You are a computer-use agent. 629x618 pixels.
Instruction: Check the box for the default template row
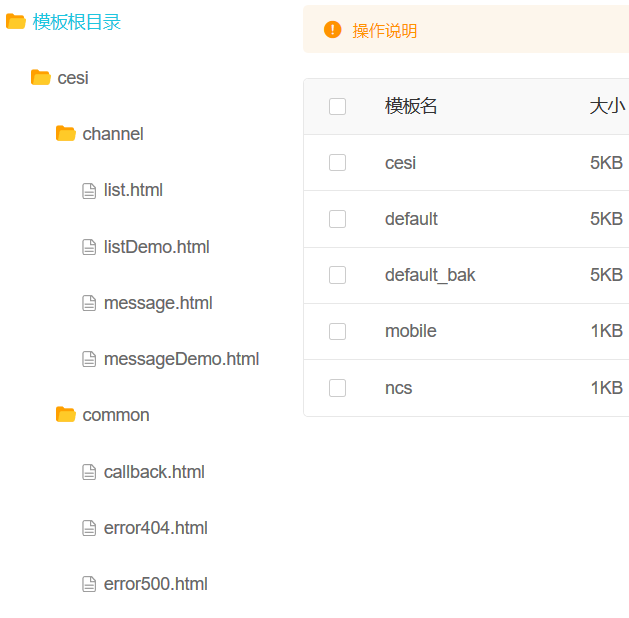click(x=337, y=219)
